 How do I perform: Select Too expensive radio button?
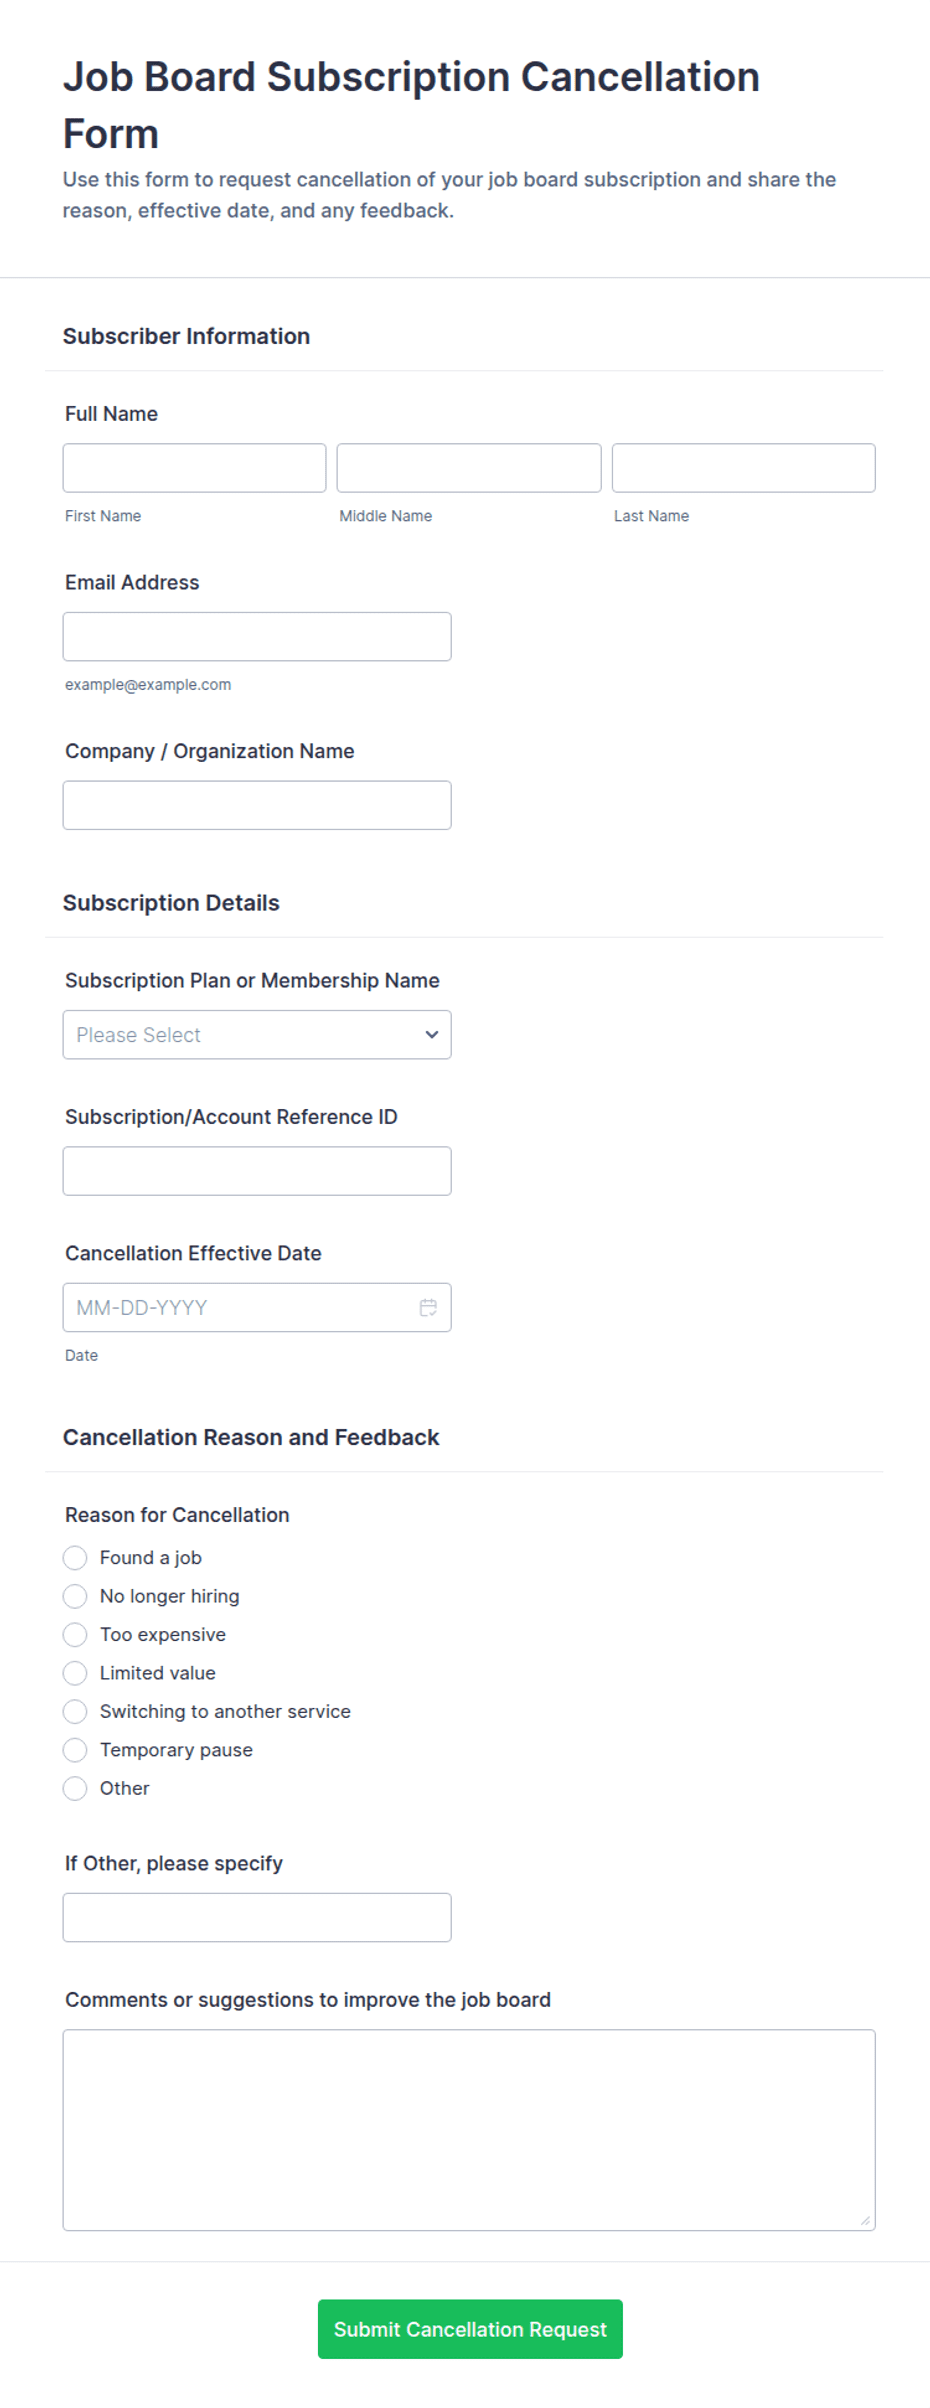75,1634
